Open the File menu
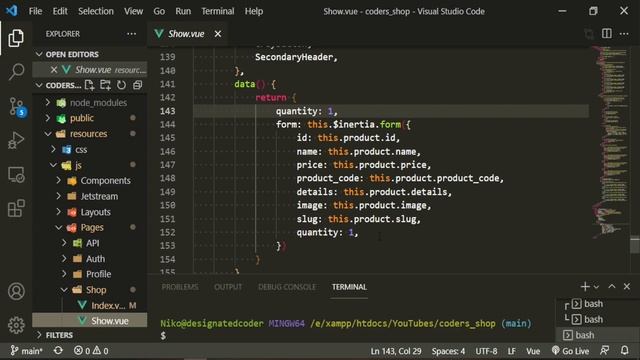 [36, 11]
